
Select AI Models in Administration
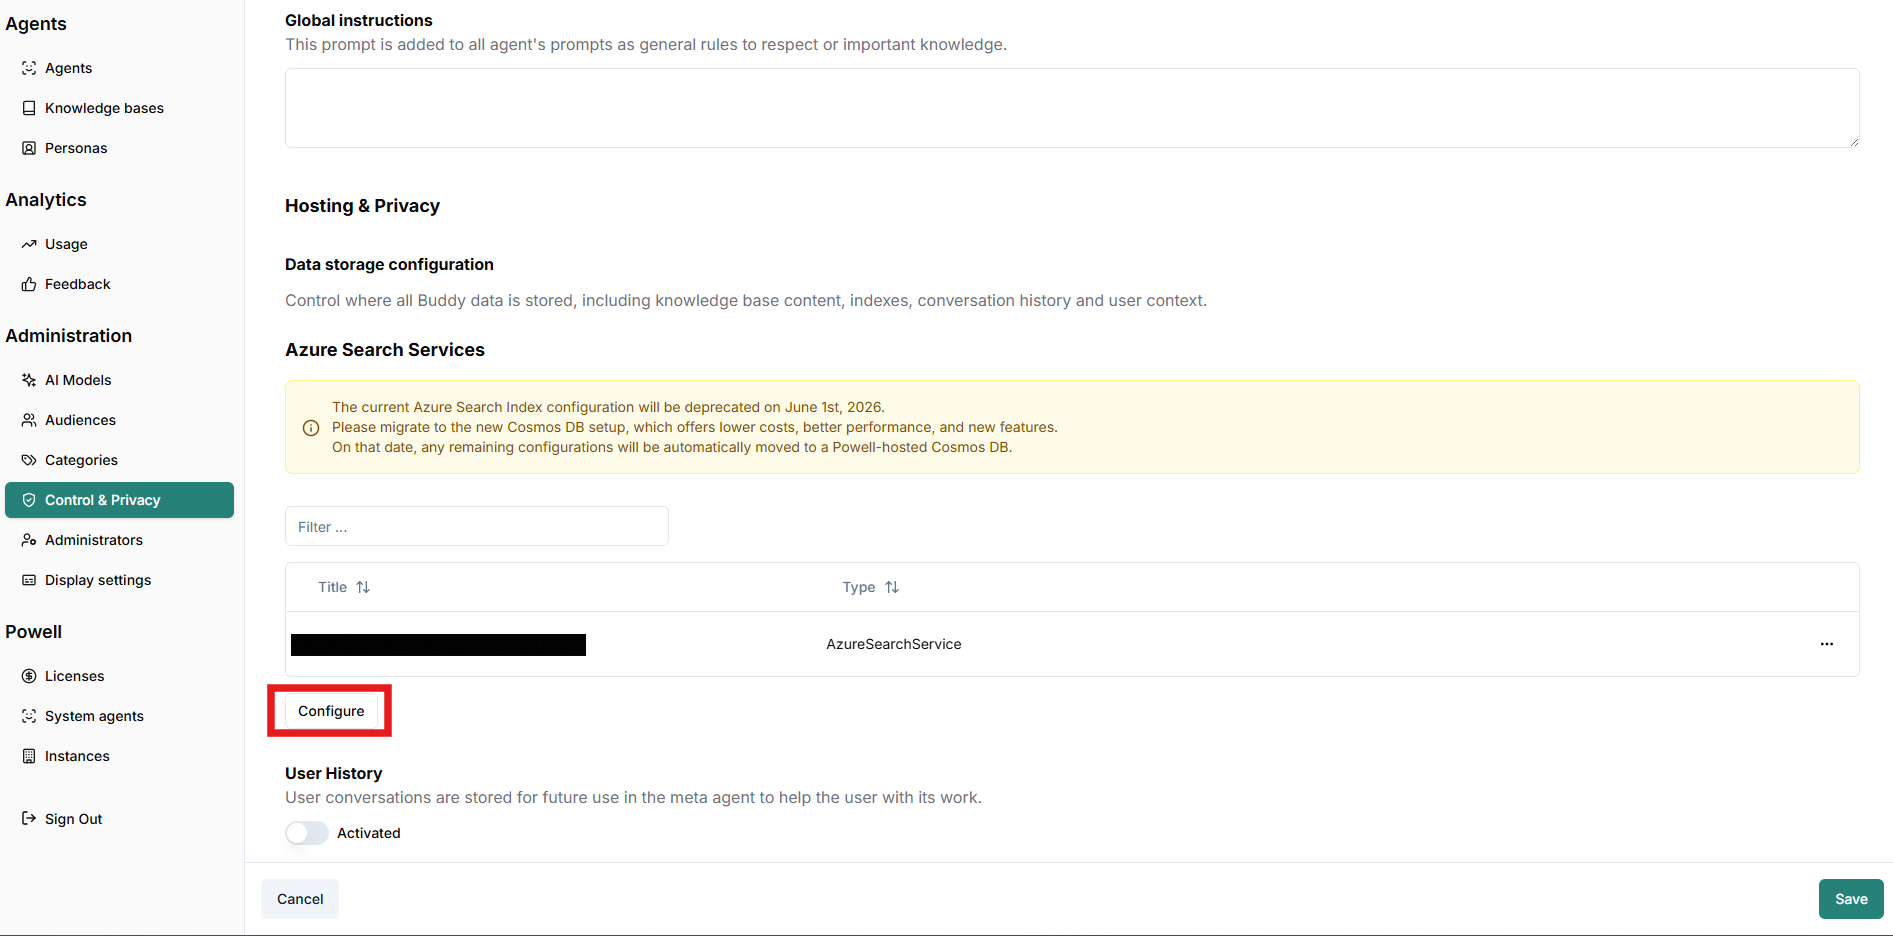tap(119, 380)
